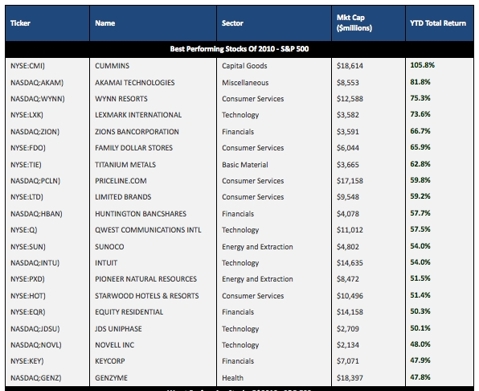Select QWEST COMMUNICATIONS INTL name
Image resolution: width=479 pixels, height=391 pixels.
(148, 230)
